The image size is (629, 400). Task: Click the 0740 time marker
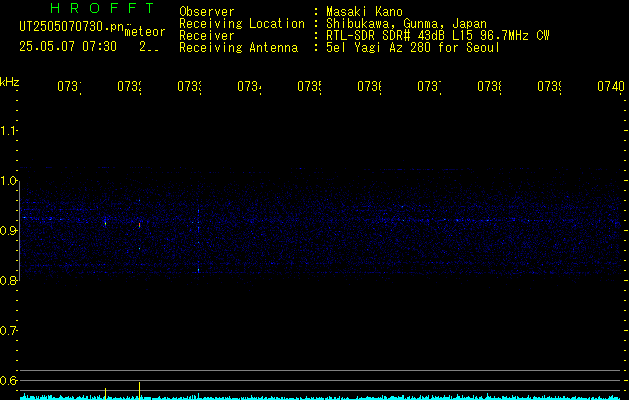611,86
